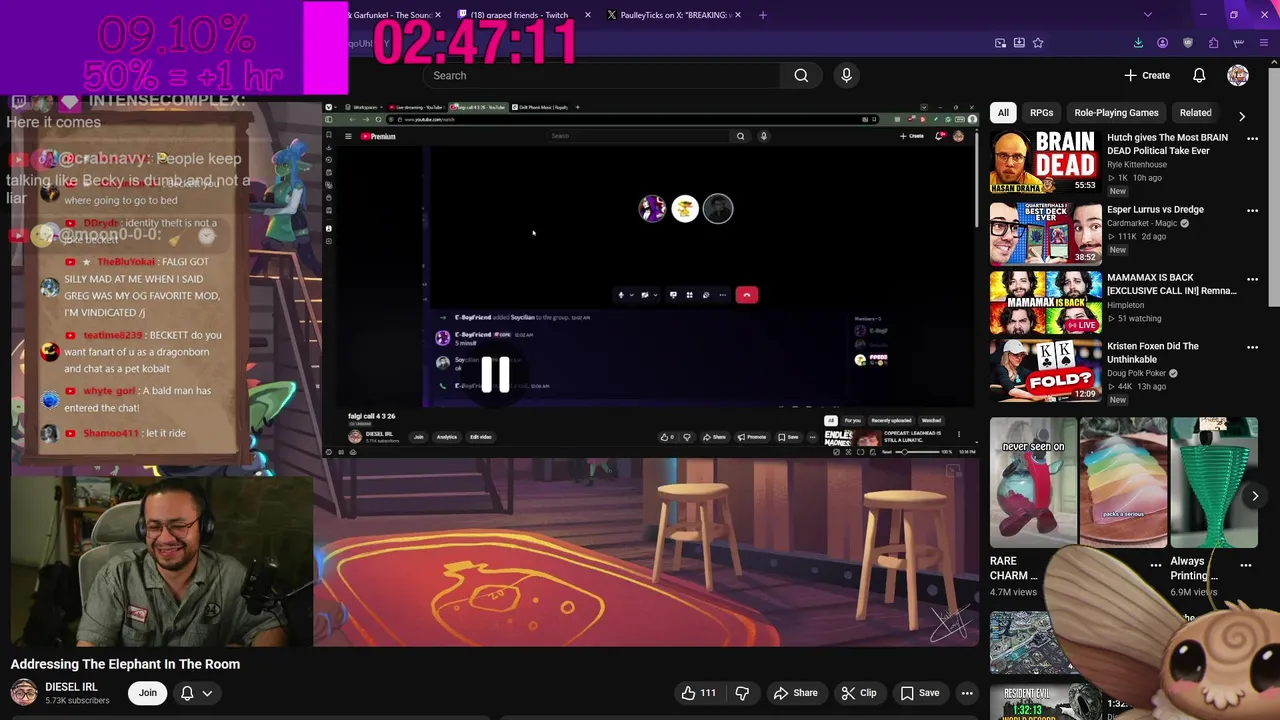Start voice search with the microphone icon
1280x720 pixels.
(846, 75)
